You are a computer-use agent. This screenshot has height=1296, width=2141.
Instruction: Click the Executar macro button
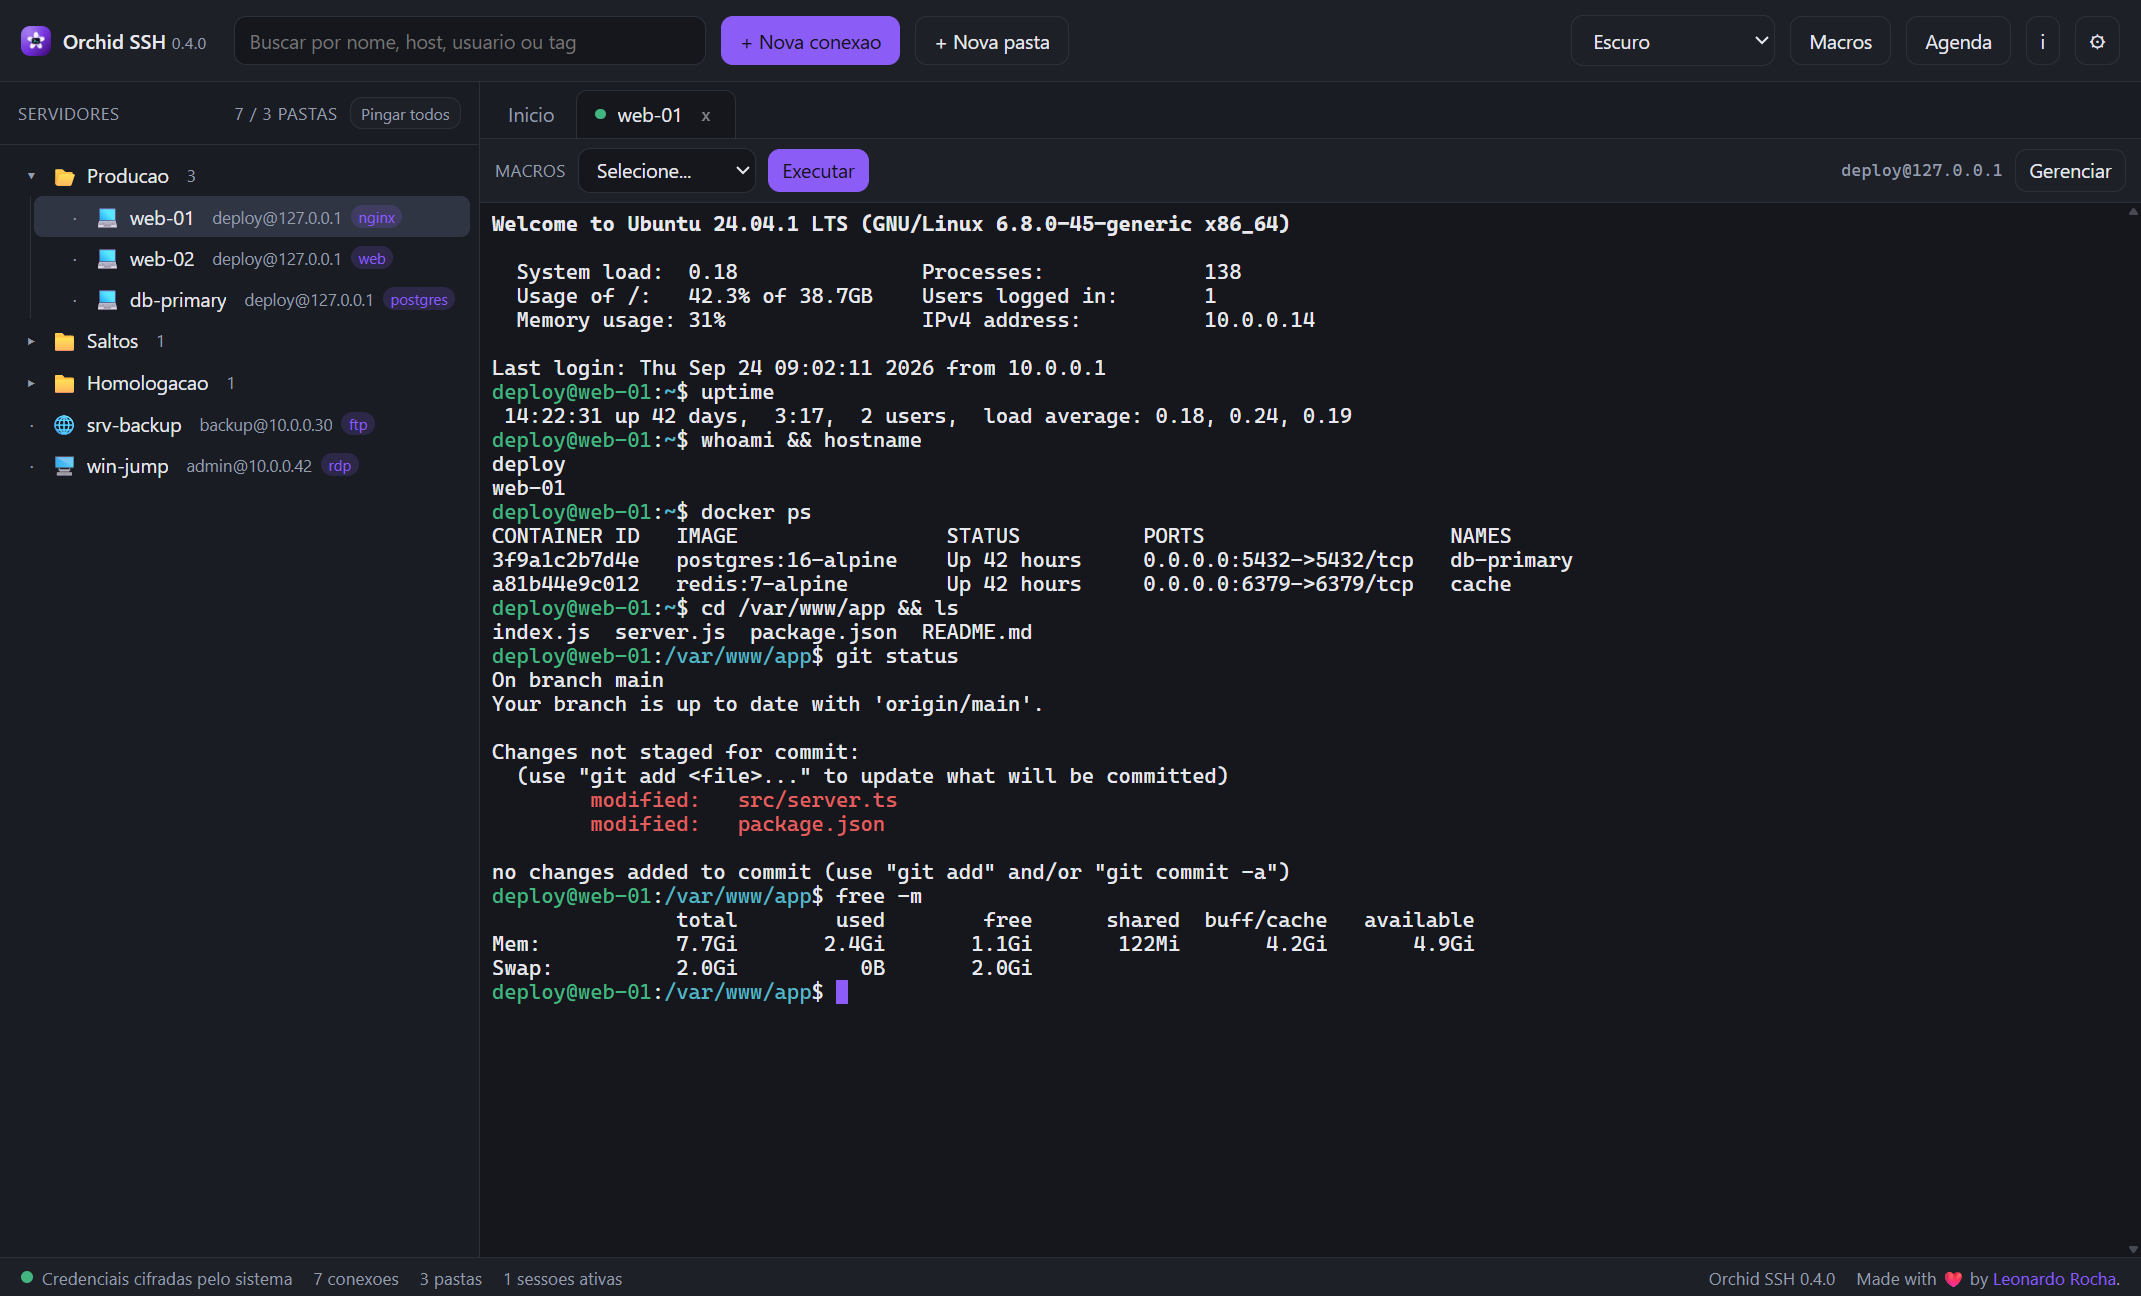[x=818, y=171]
